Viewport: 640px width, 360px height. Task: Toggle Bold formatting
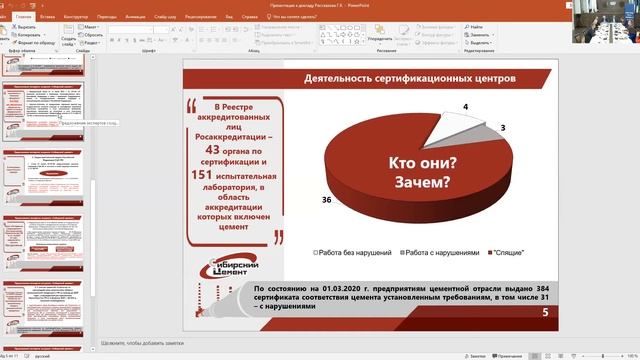pos(111,40)
